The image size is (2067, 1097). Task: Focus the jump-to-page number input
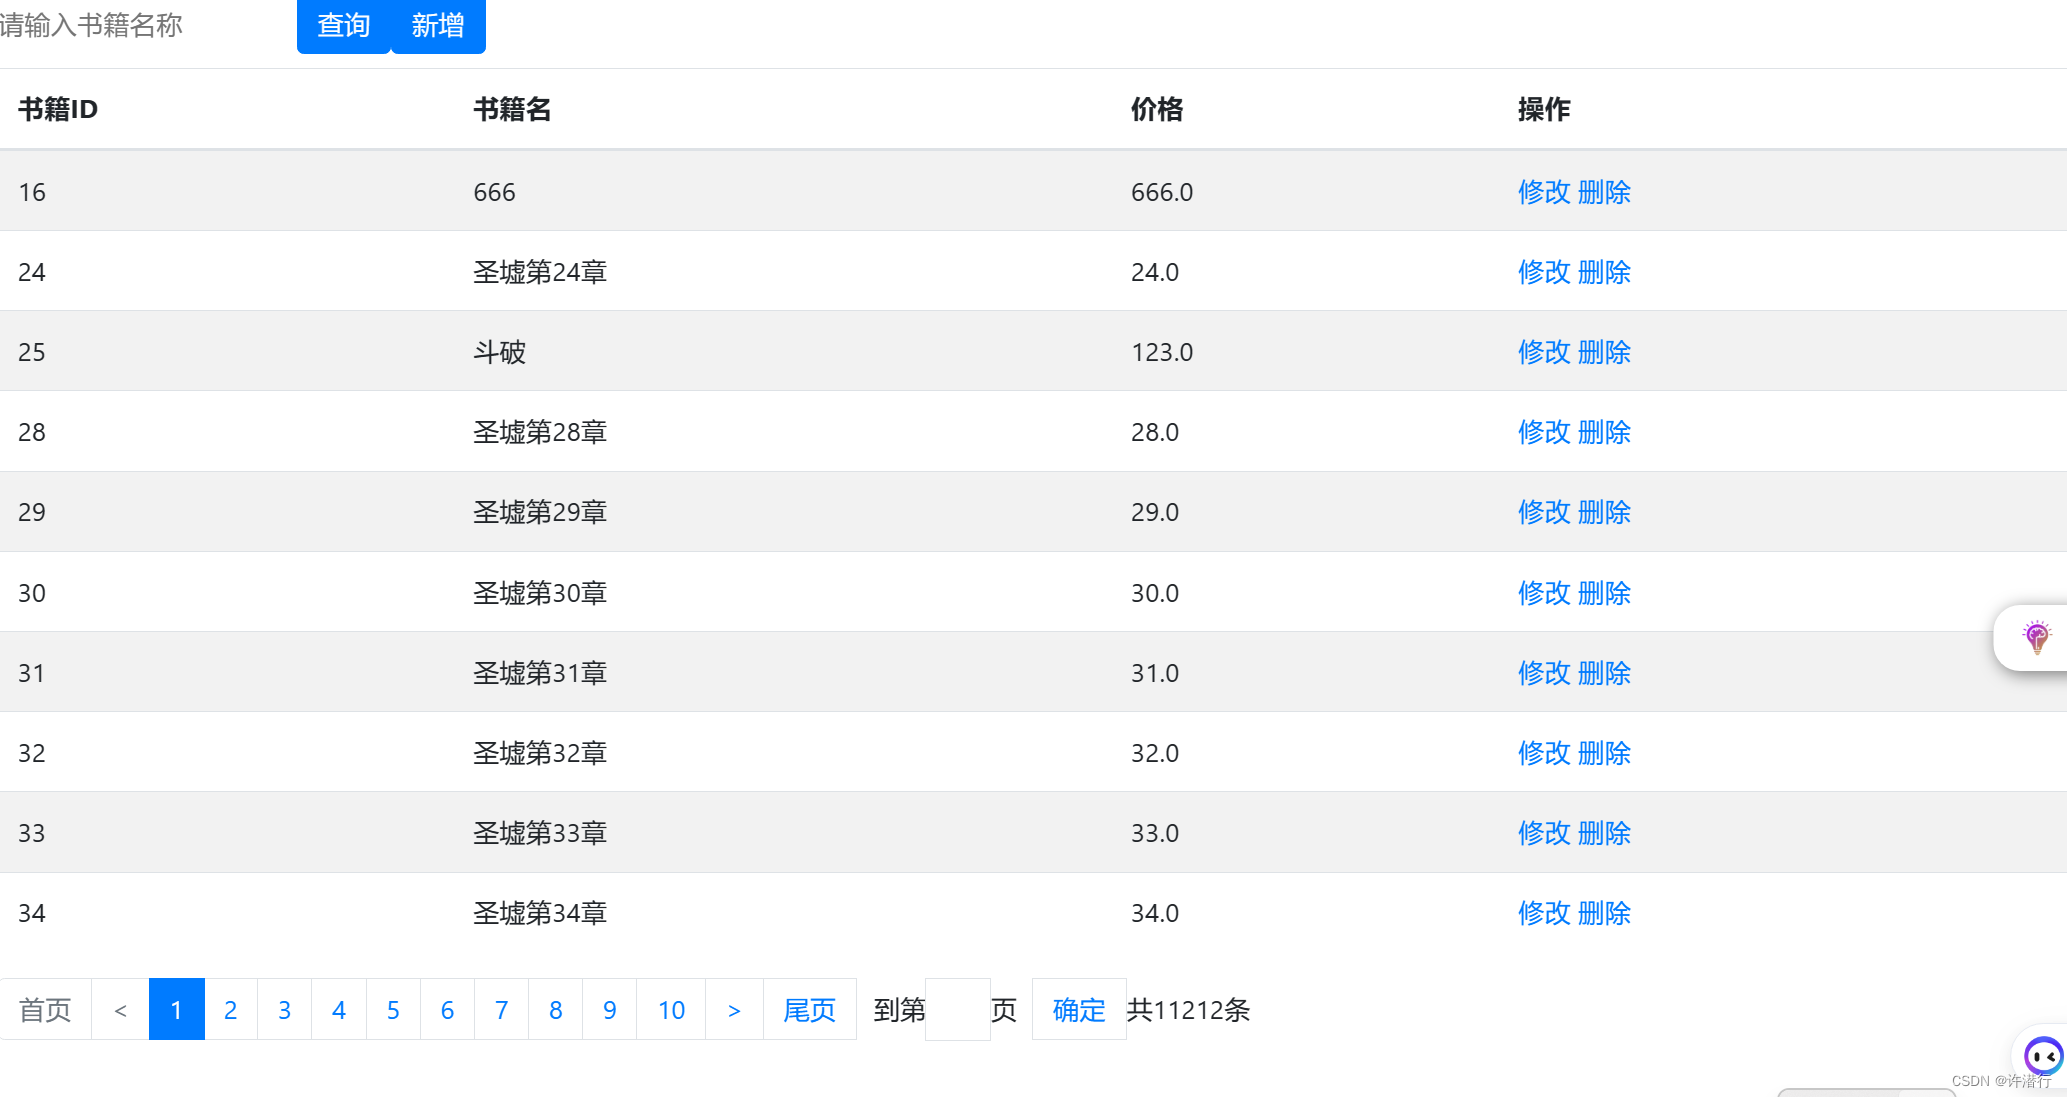[957, 1010]
